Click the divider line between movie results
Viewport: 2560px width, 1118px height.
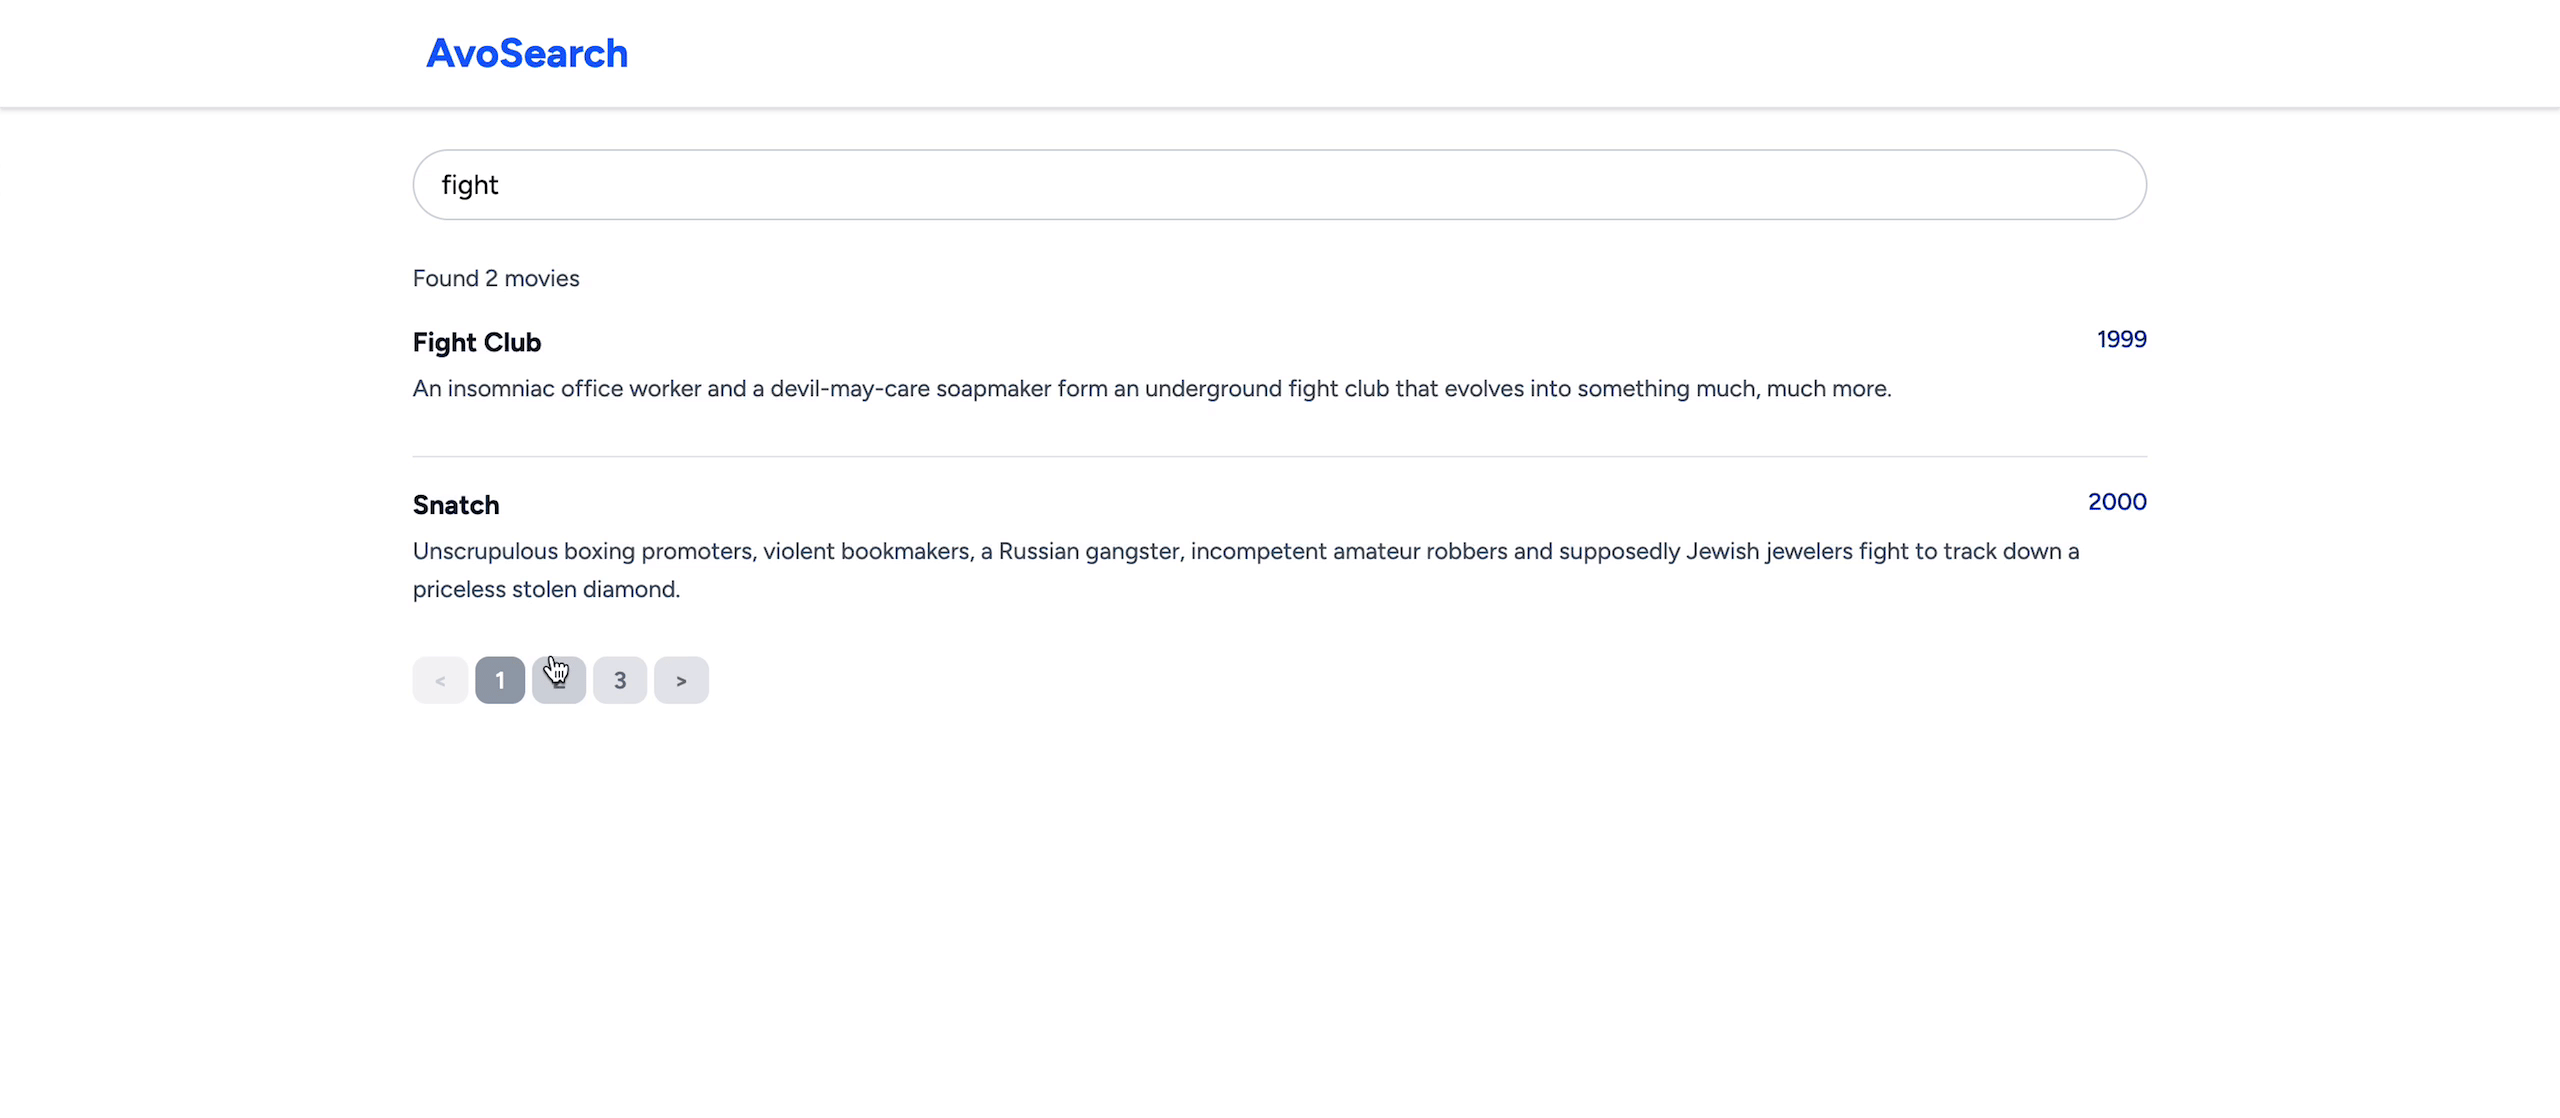point(1279,457)
